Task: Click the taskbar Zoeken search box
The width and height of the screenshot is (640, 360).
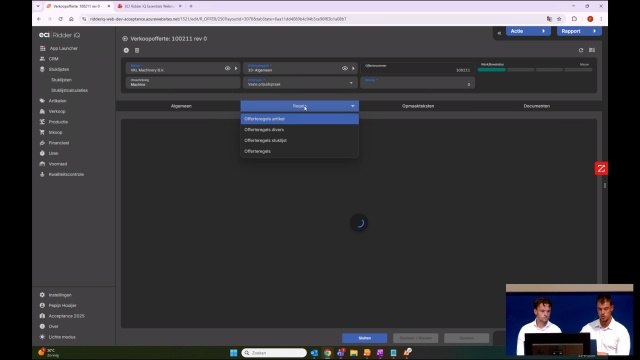Action: 274,353
